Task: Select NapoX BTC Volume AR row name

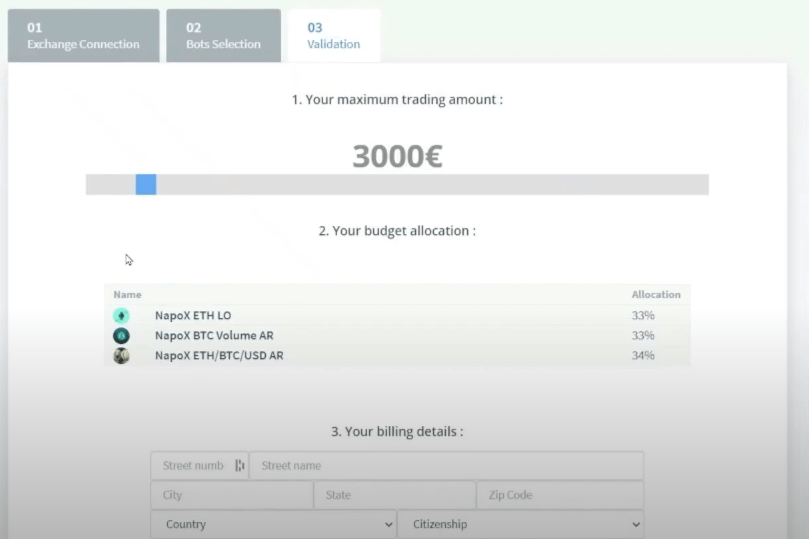Action: [214, 335]
